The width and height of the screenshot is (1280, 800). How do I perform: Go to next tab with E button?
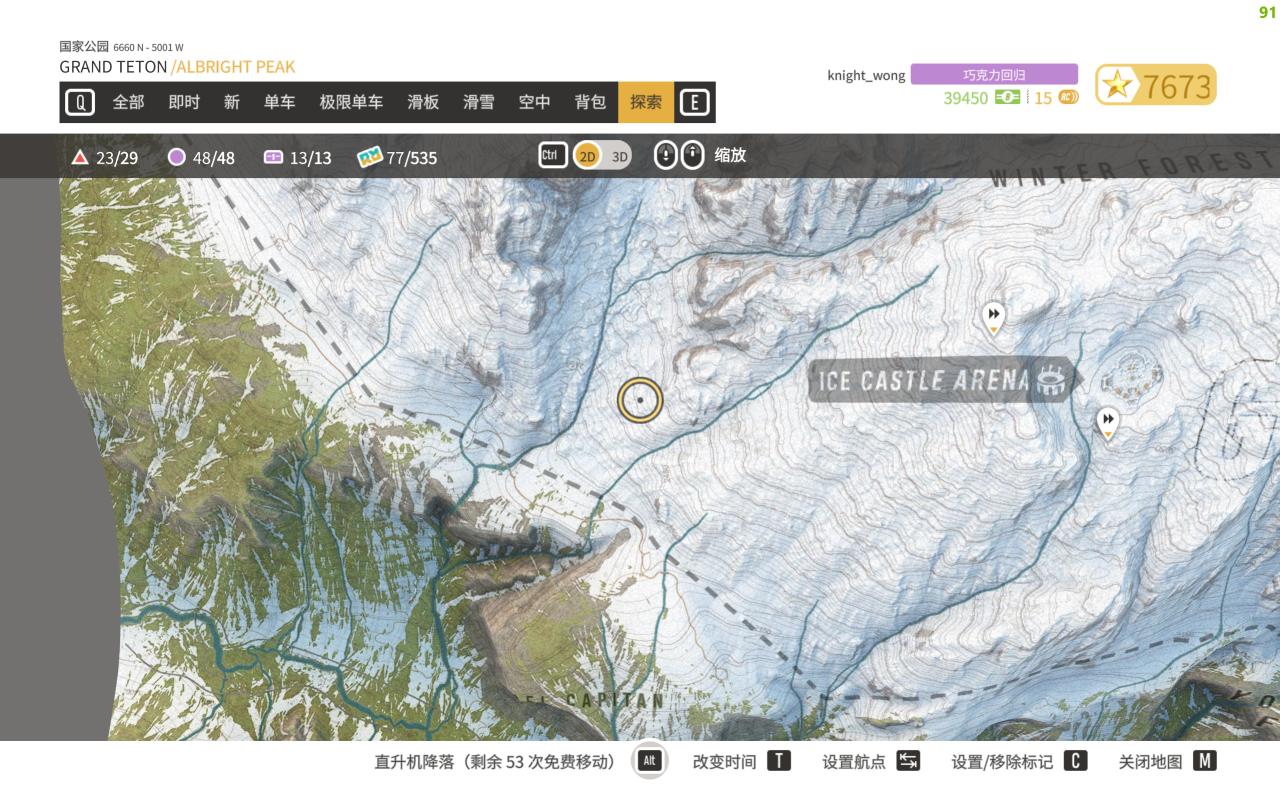pos(694,102)
